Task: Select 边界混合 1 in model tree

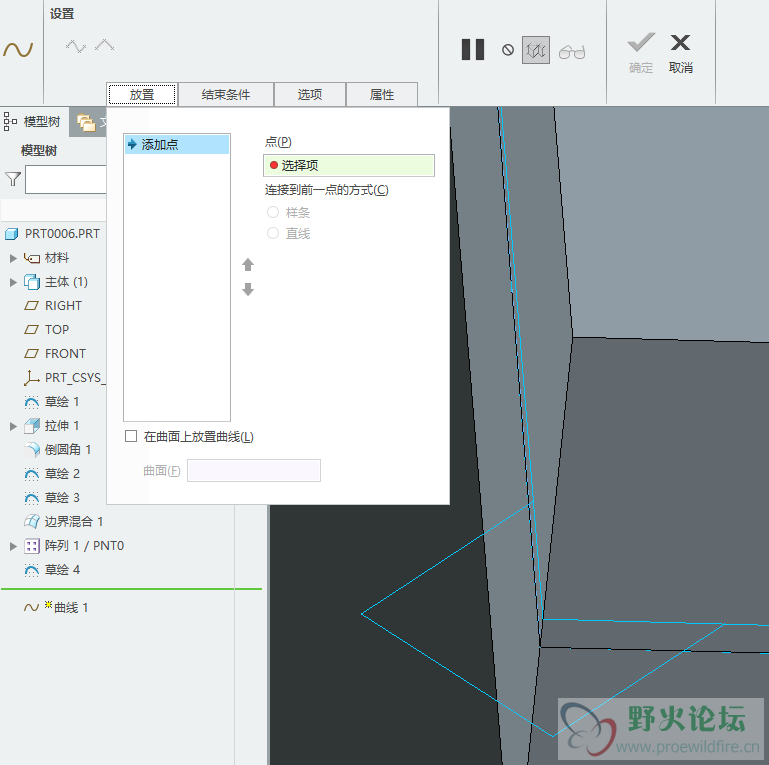Action: [x=73, y=522]
